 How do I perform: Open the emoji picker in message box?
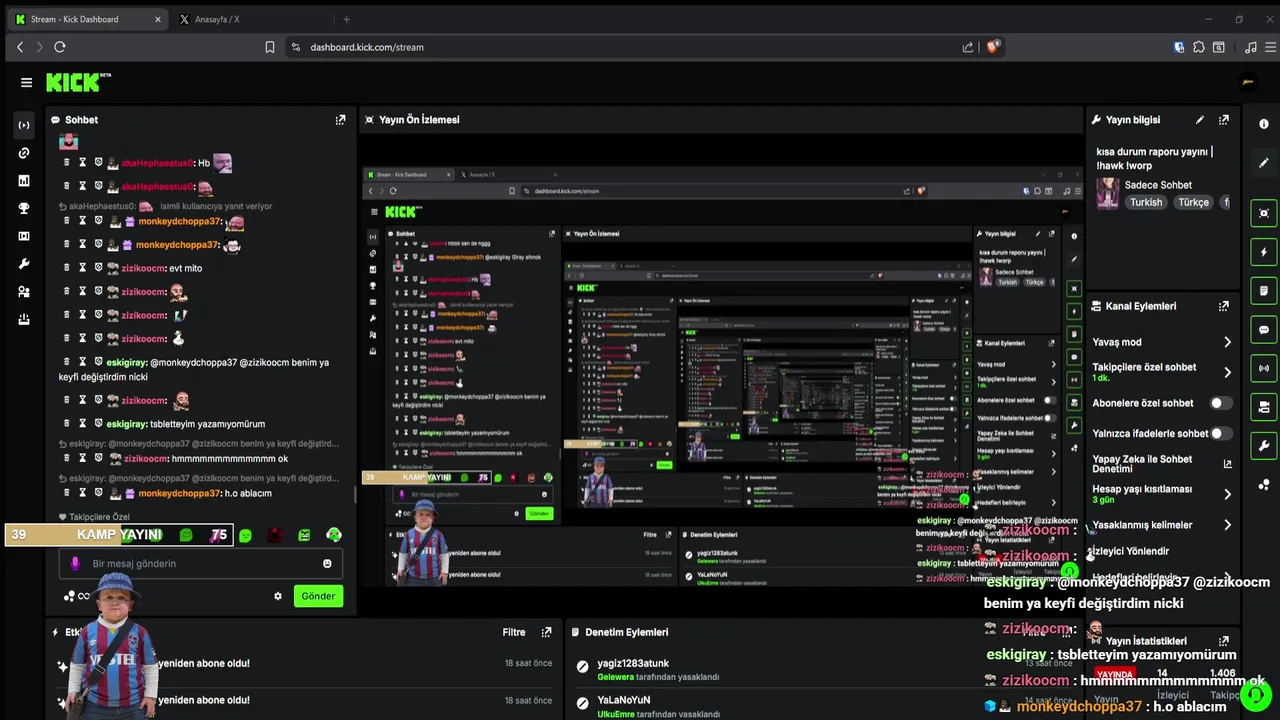point(327,563)
